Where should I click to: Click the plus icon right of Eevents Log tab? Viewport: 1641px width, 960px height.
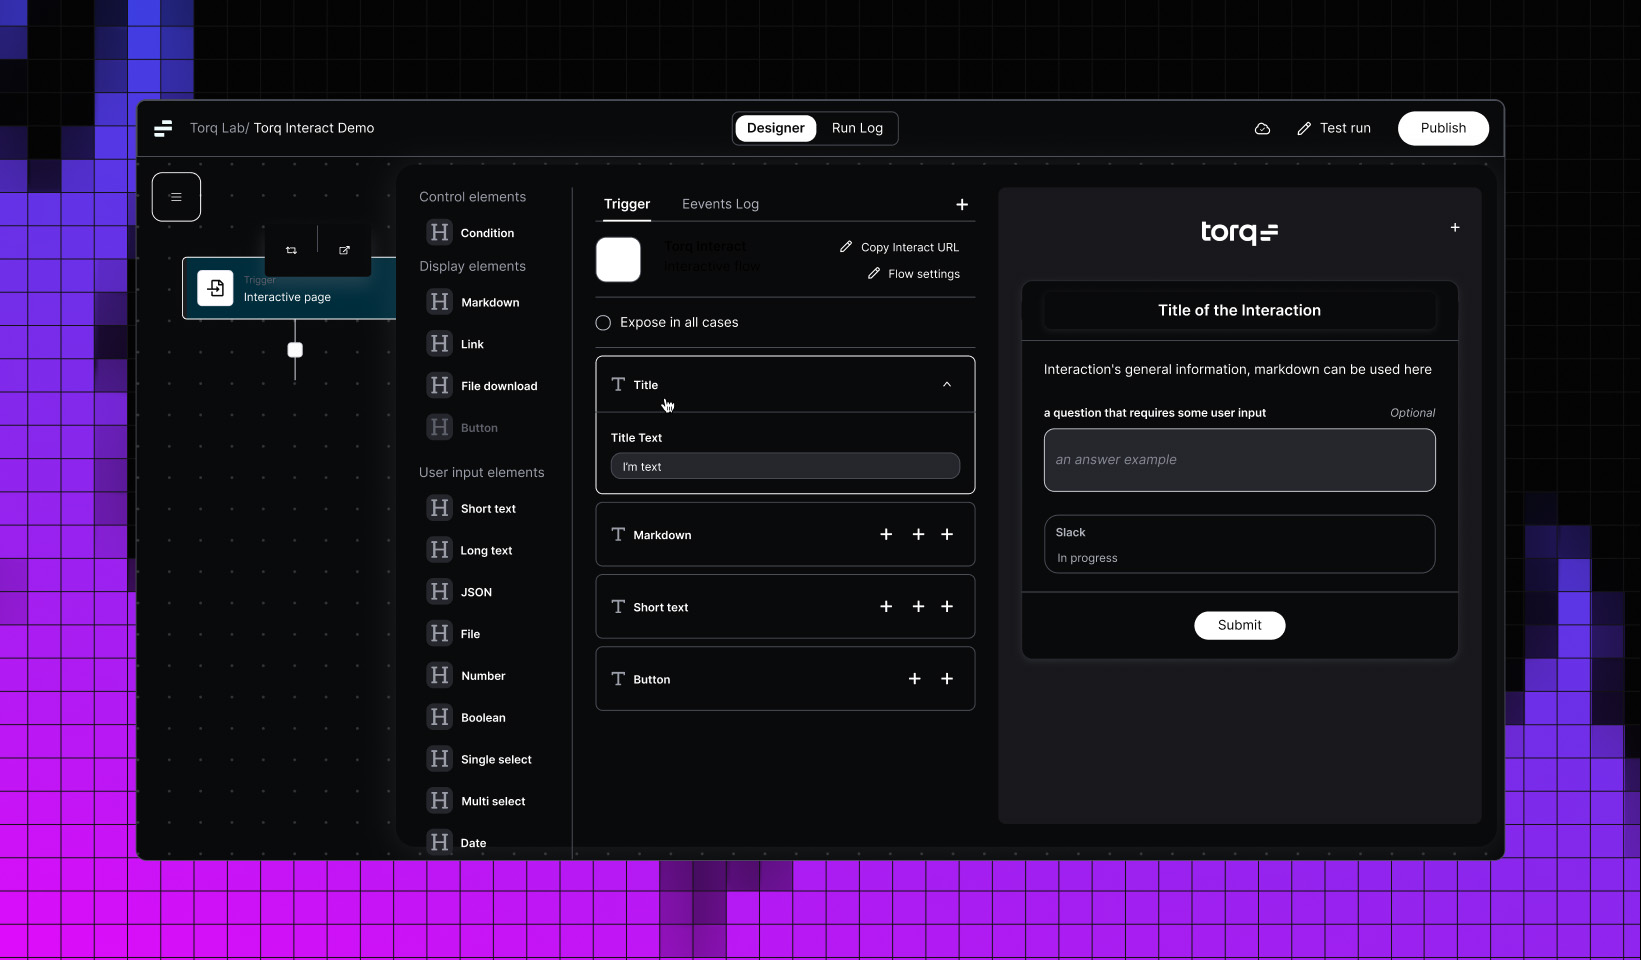962,204
